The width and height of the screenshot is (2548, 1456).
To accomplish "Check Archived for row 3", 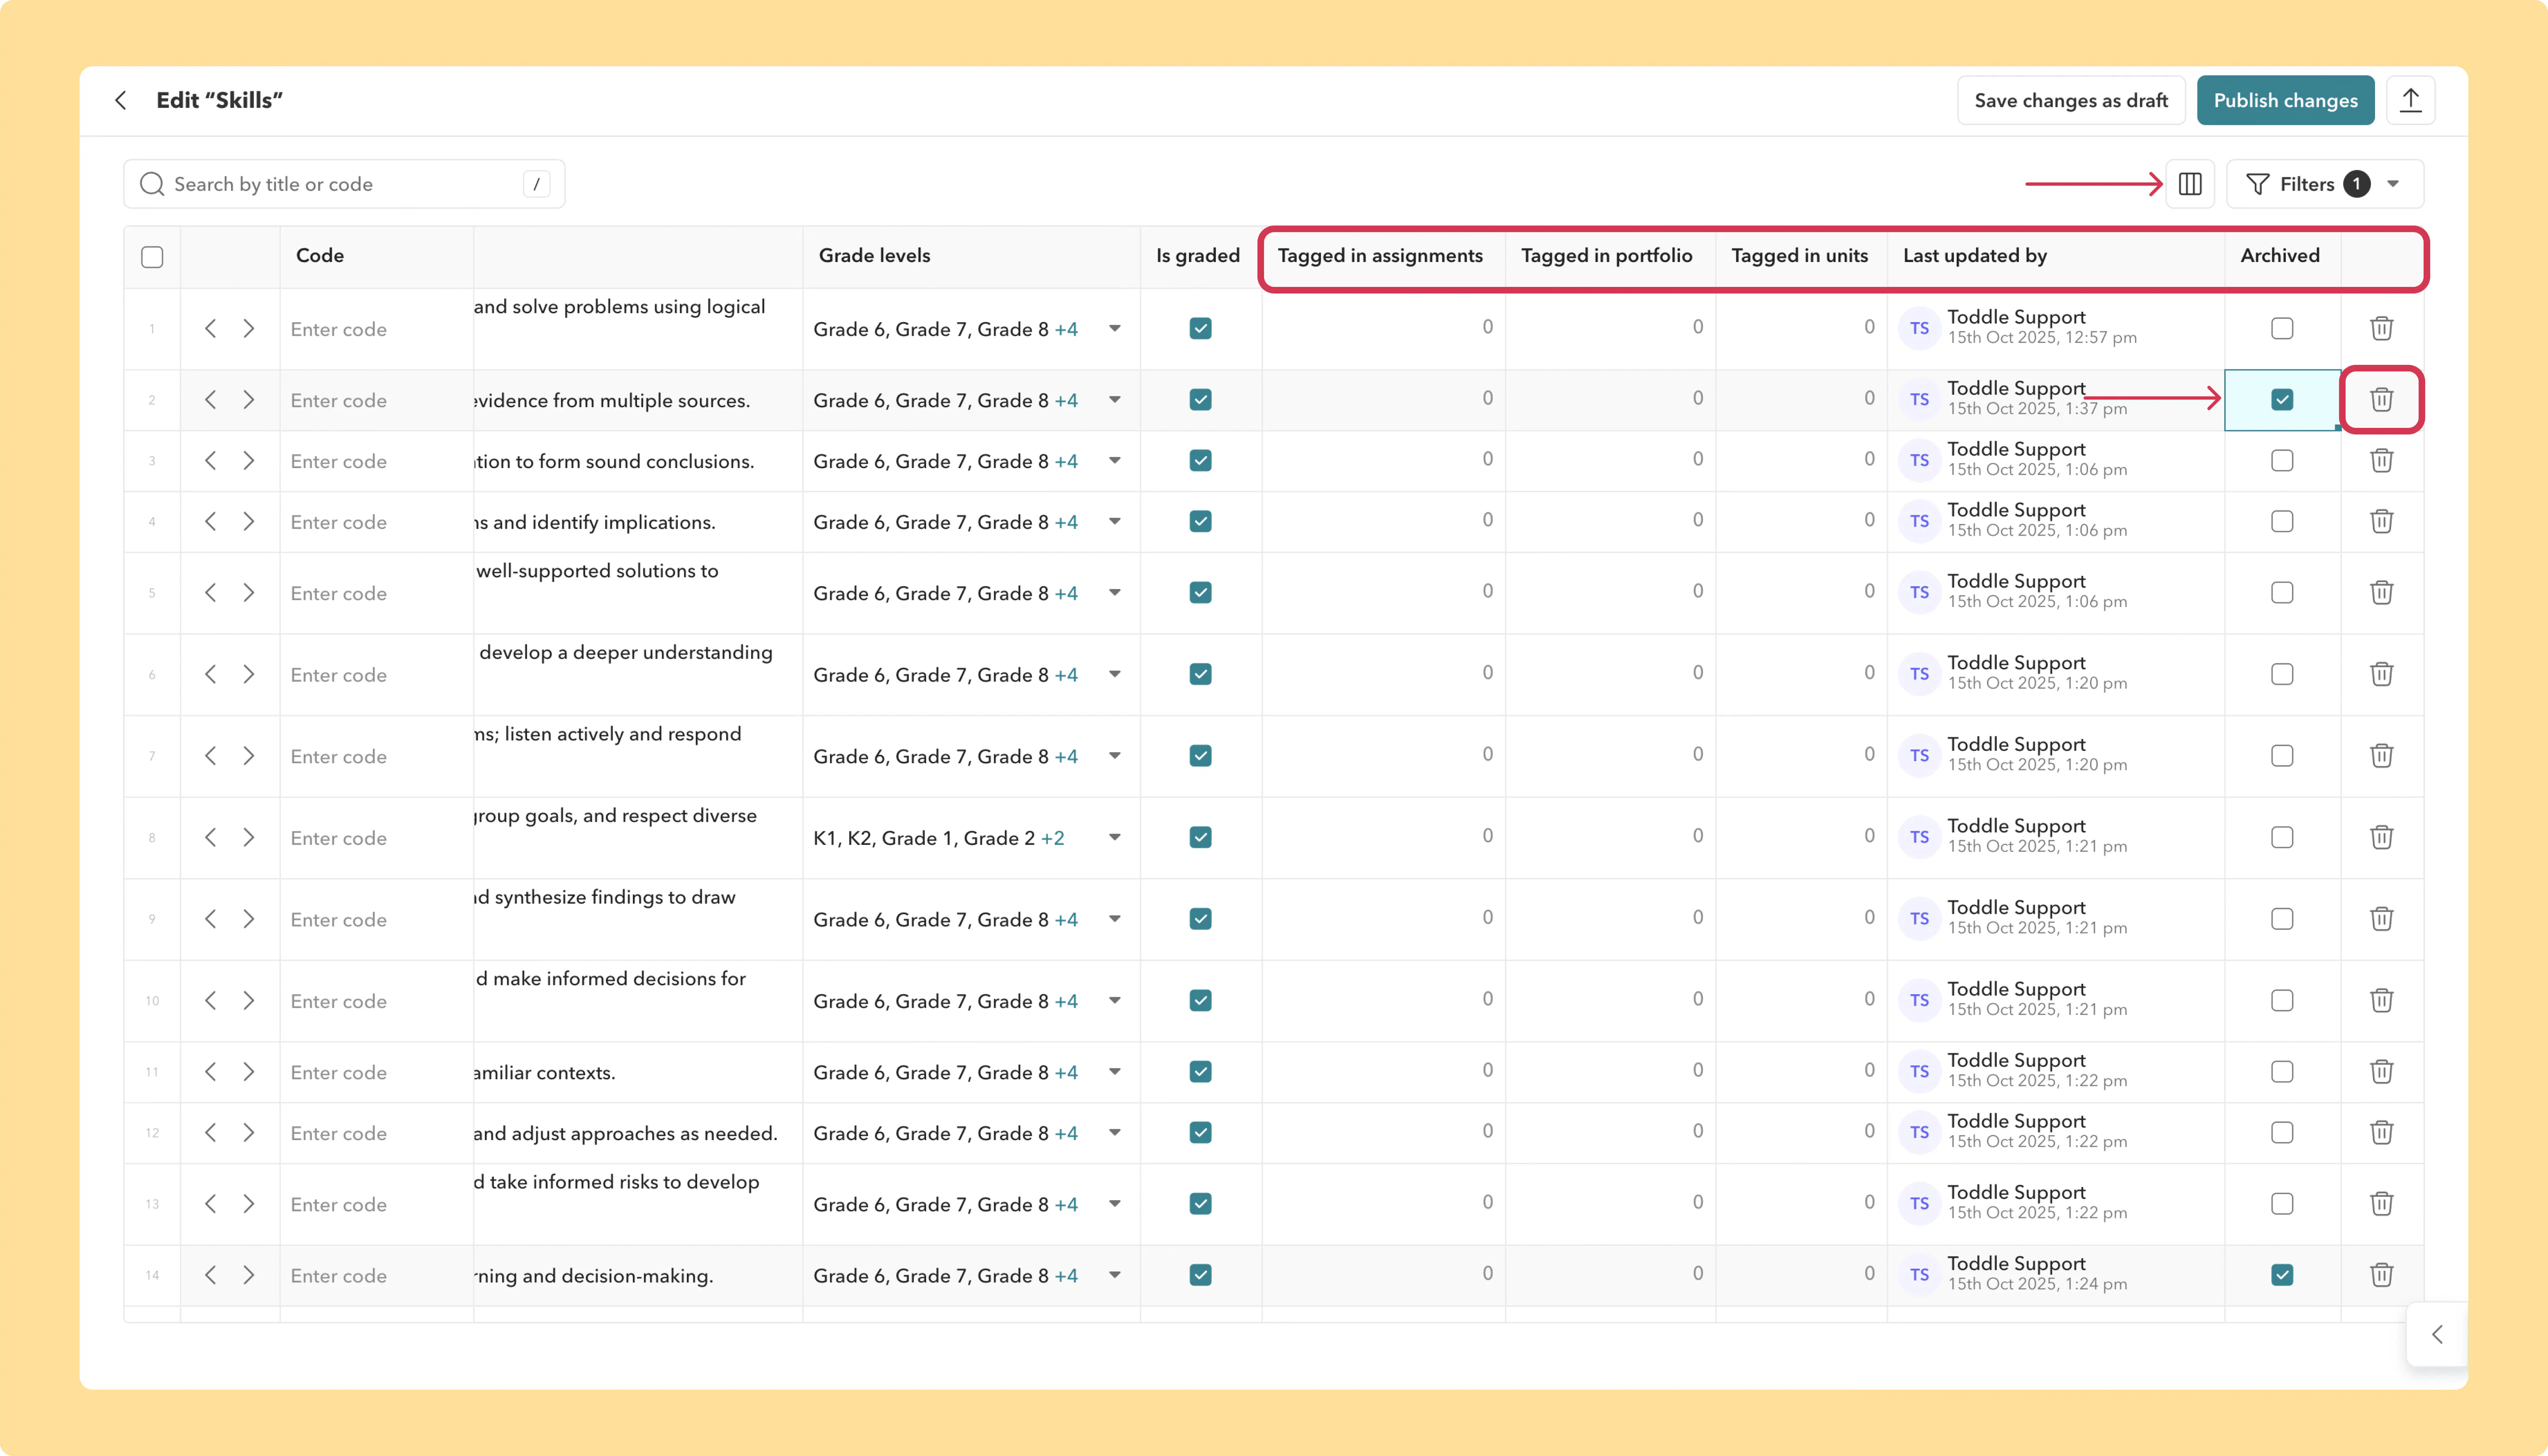I will coord(2282,460).
